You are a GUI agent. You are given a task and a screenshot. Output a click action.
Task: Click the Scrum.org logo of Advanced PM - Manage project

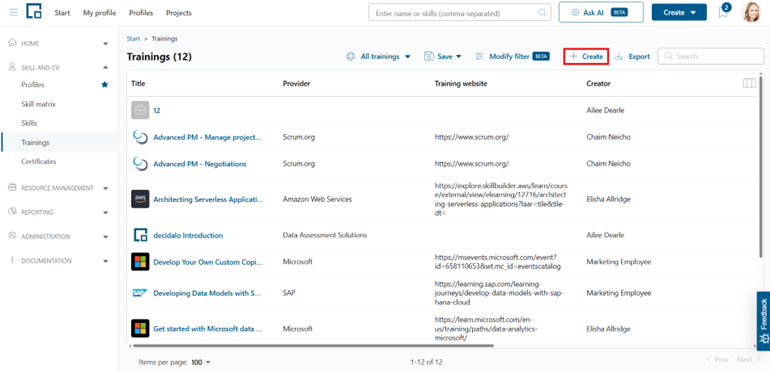point(140,137)
